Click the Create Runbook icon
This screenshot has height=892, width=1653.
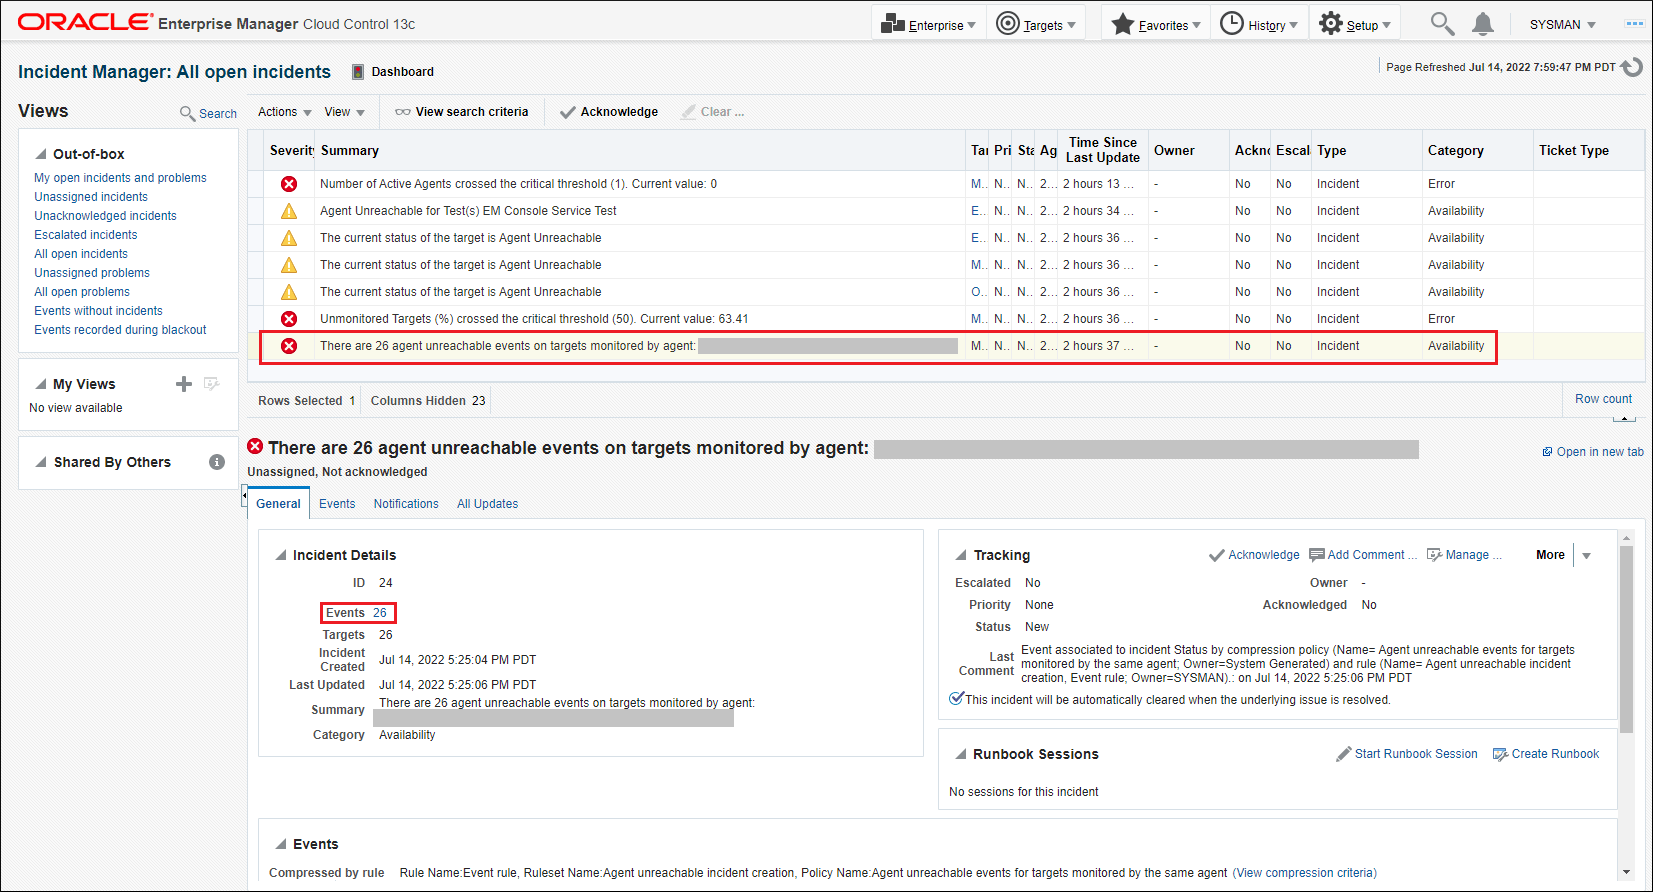(1500, 754)
